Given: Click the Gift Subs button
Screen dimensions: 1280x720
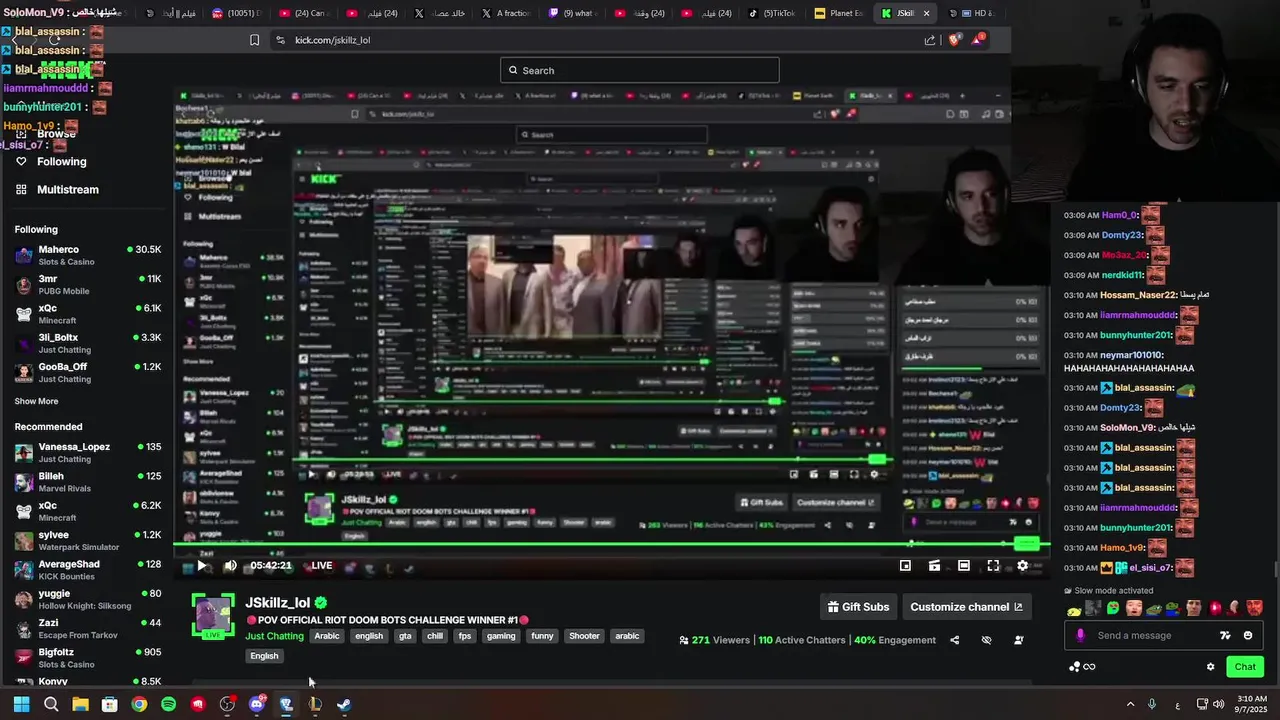Looking at the screenshot, I should (x=858, y=607).
